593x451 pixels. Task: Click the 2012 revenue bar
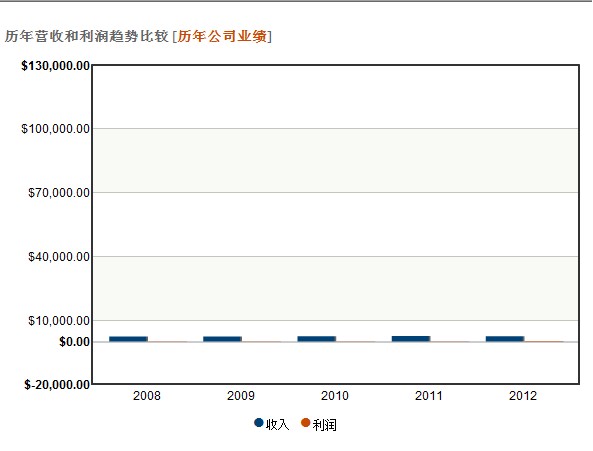point(505,339)
